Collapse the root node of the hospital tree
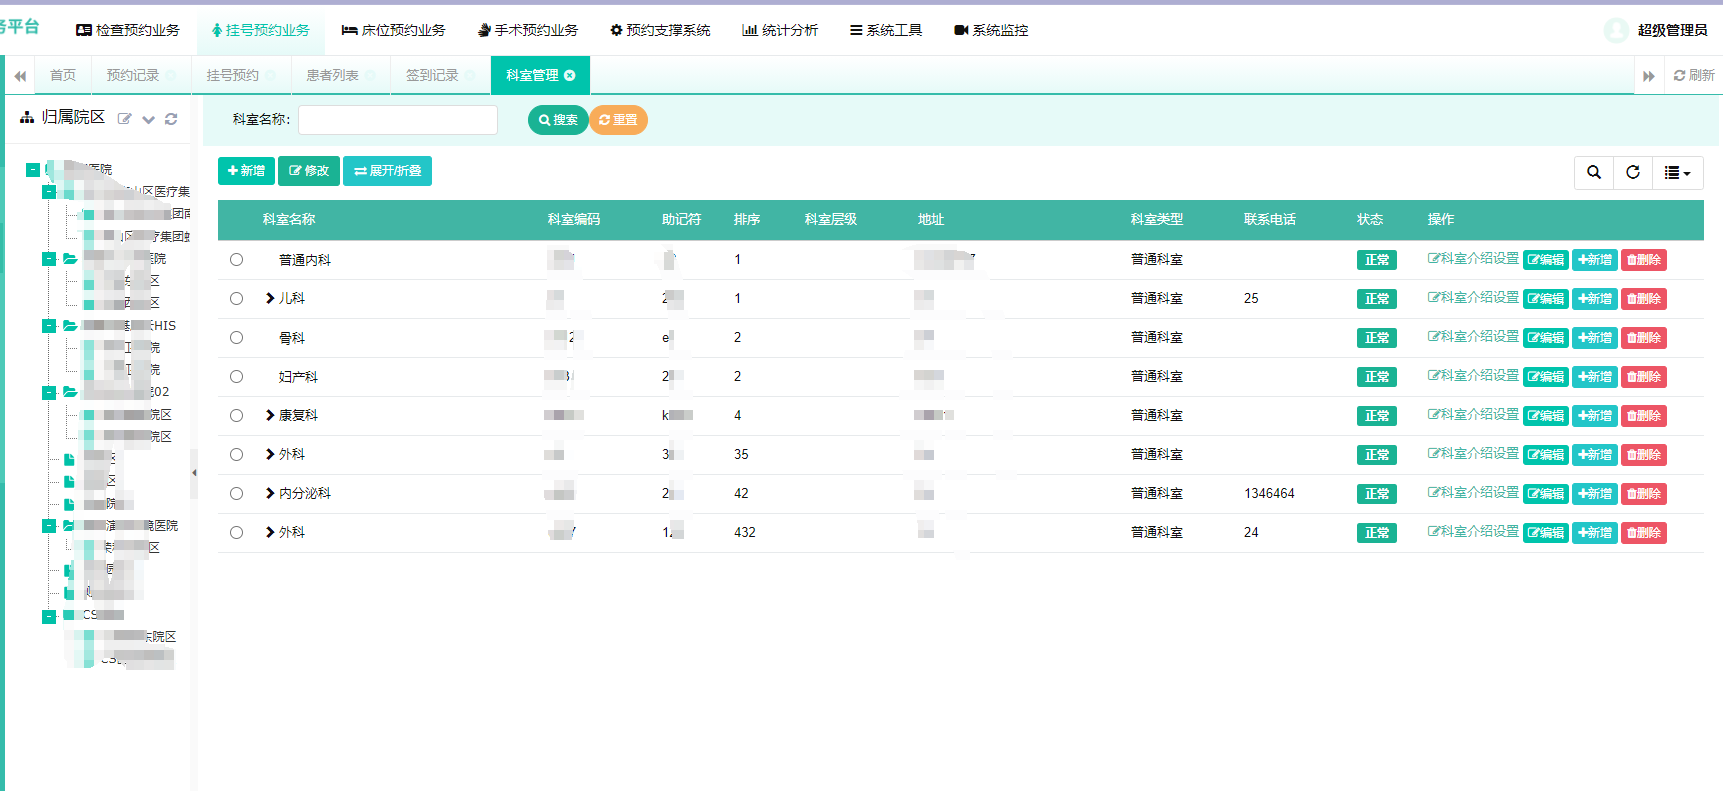The width and height of the screenshot is (1723, 791). 33,170
